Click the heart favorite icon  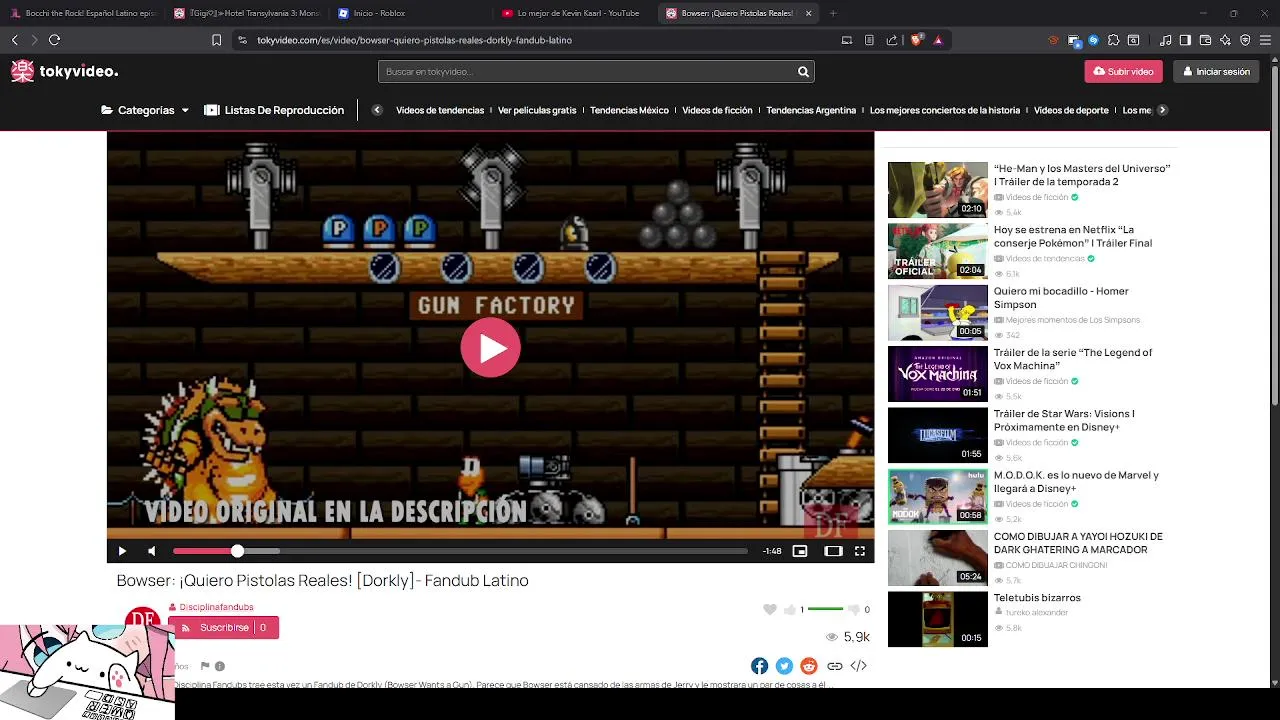pyautogui.click(x=769, y=609)
